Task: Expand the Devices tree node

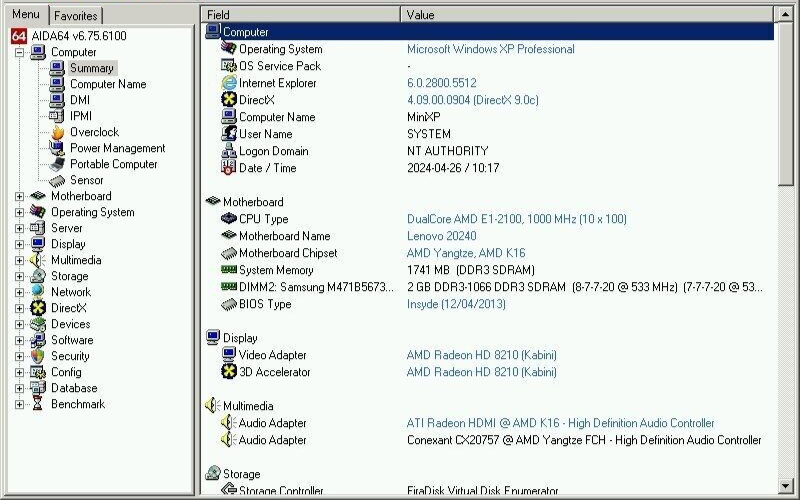Action: click(x=19, y=324)
